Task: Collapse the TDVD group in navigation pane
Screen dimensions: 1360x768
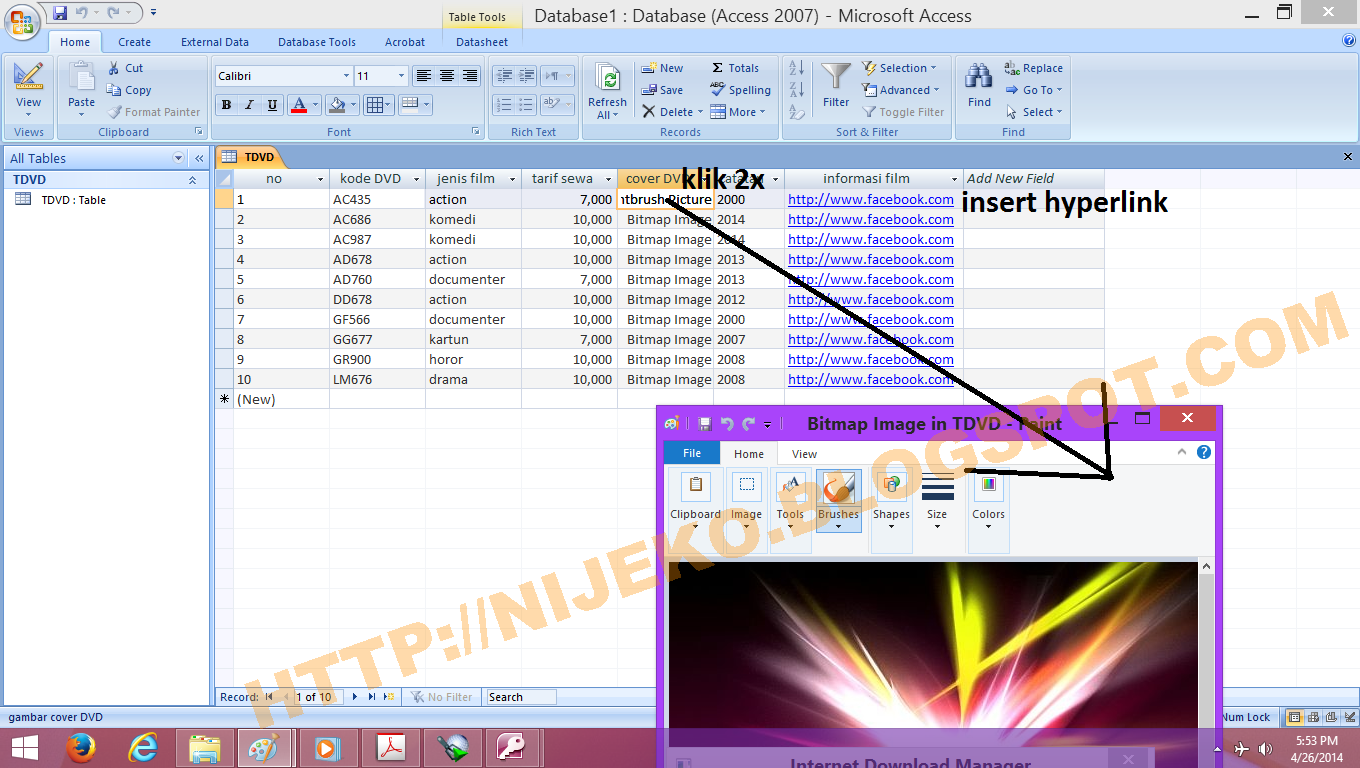Action: point(192,180)
